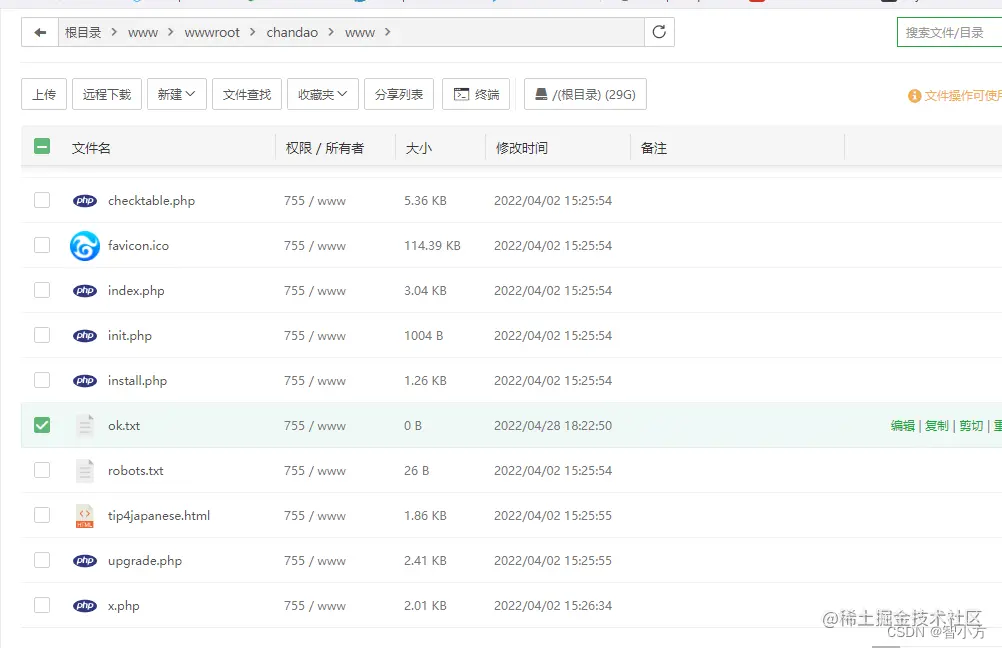Click the text file icon for ok.txt
This screenshot has width=1002, height=648.
[x=85, y=426]
